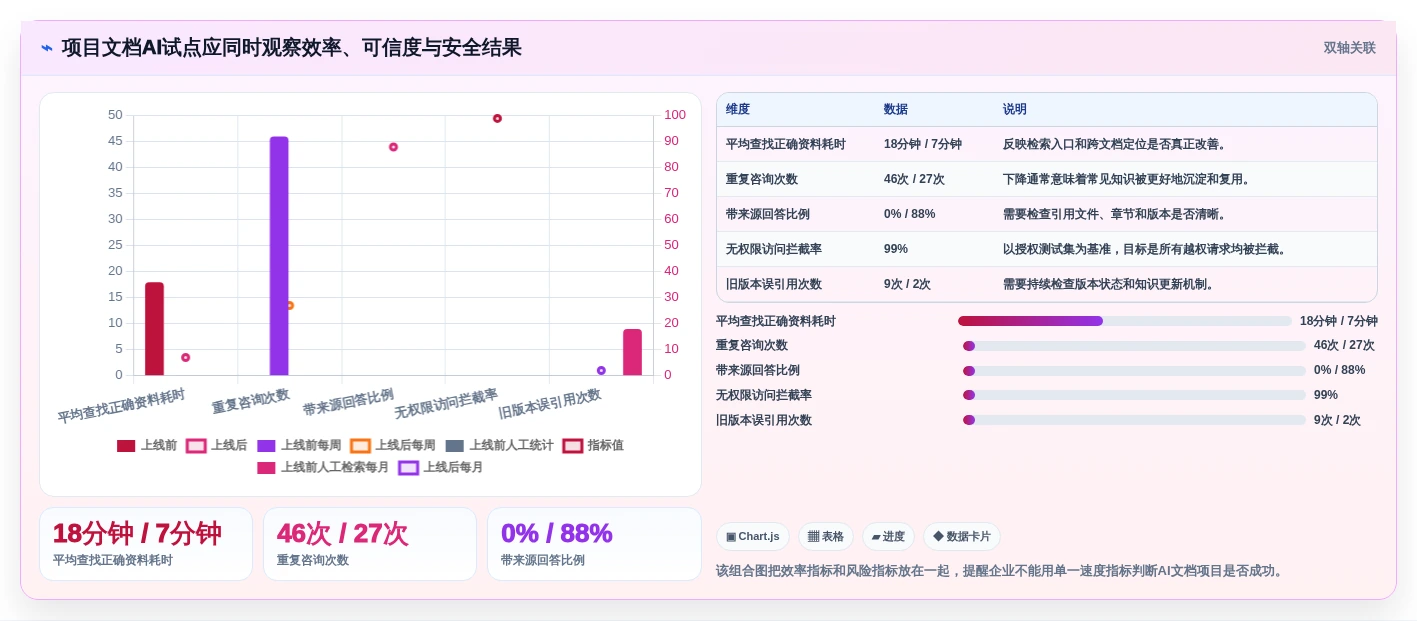The height and width of the screenshot is (621, 1417).
Task: Click the pink point beside 平均查找正确资料耗时 bar
Action: [x=185, y=357]
